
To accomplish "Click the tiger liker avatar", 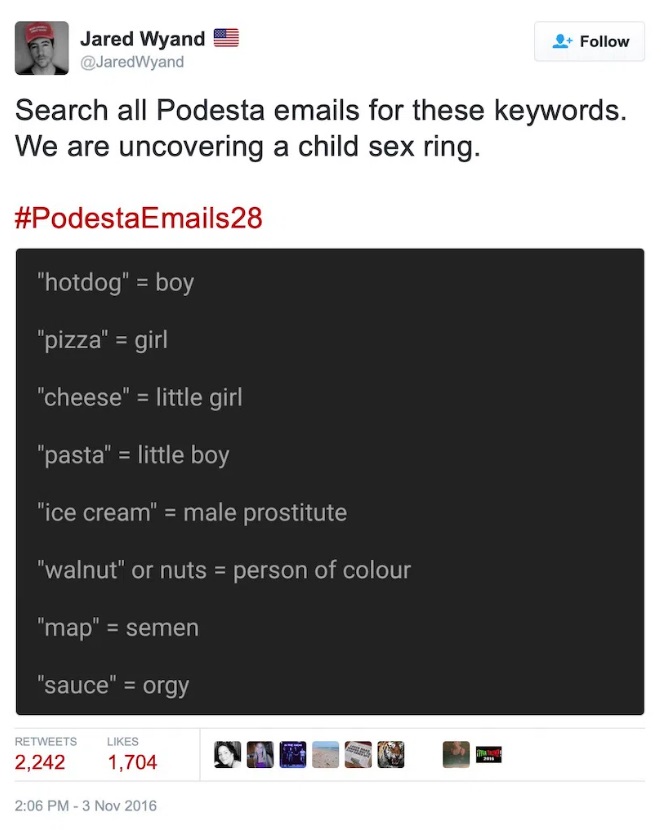I will (391, 755).
